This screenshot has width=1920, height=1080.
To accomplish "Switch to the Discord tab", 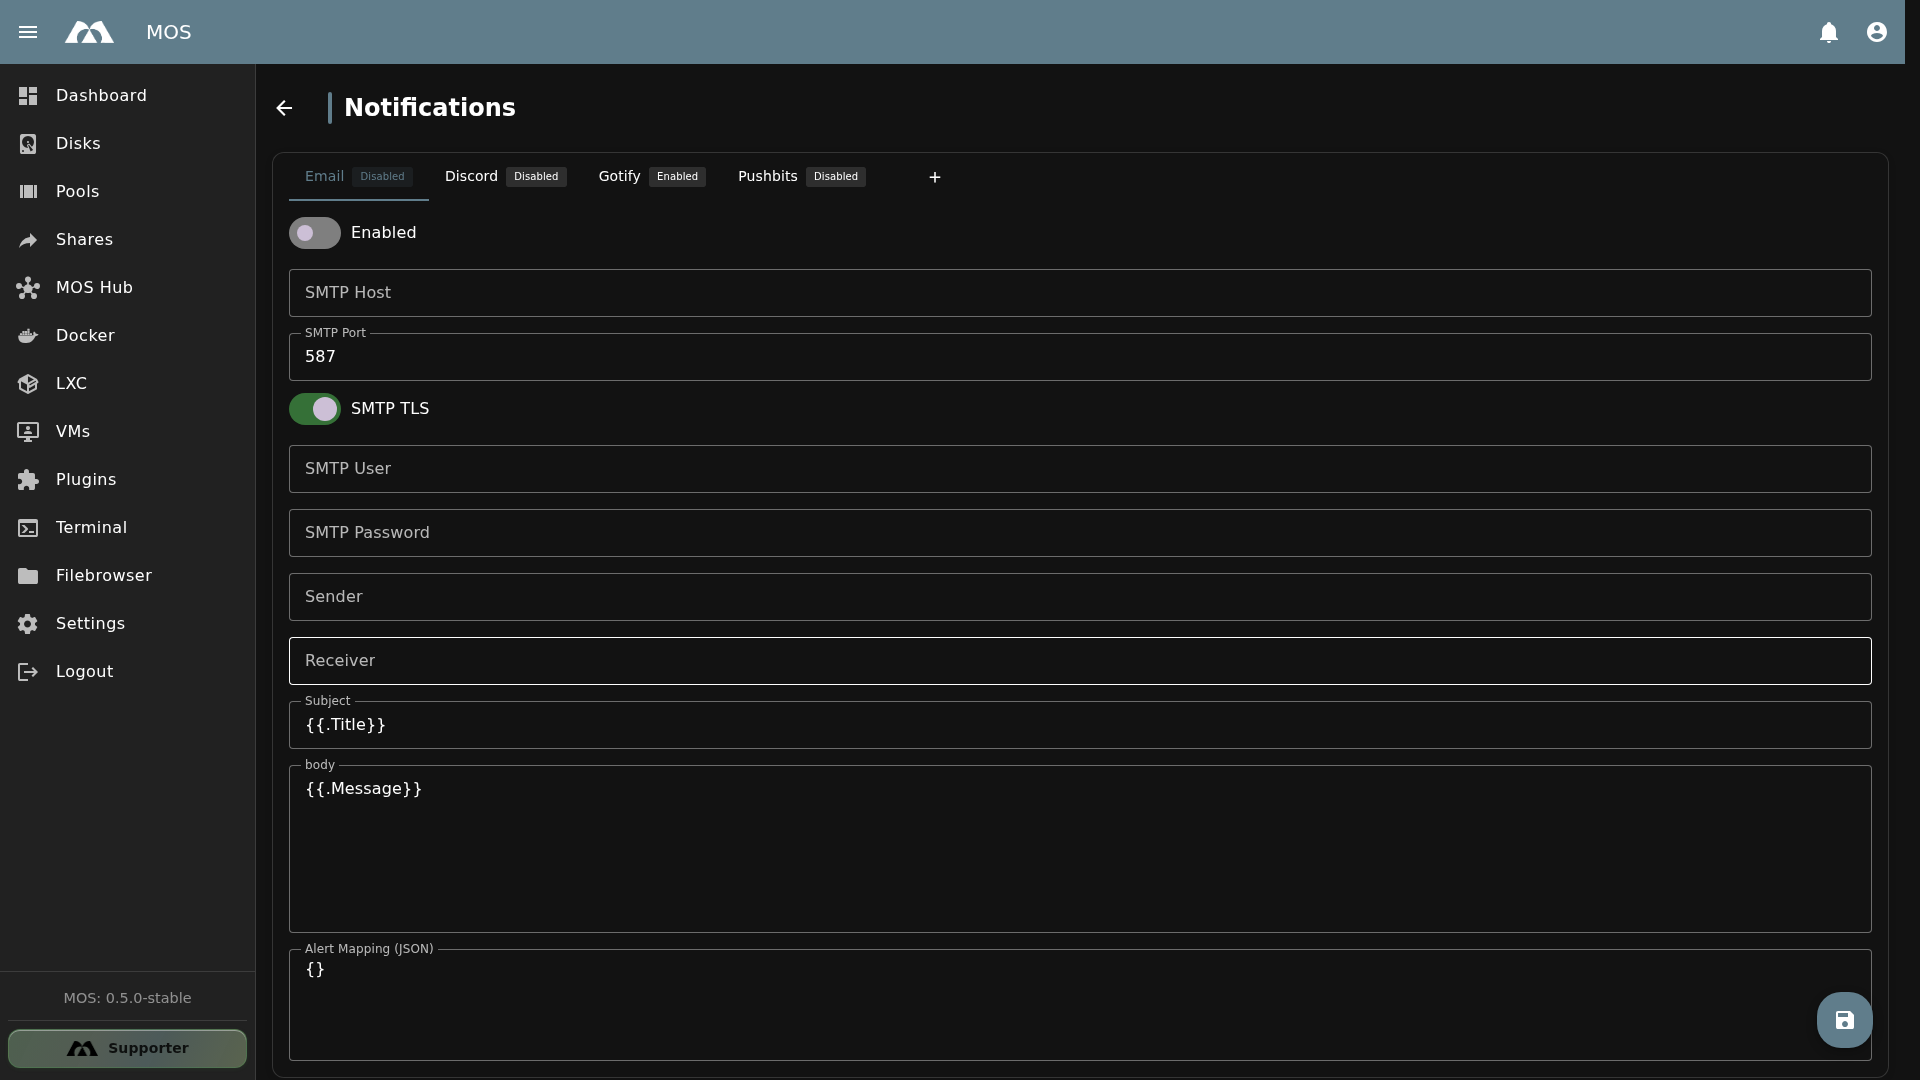I will [505, 177].
